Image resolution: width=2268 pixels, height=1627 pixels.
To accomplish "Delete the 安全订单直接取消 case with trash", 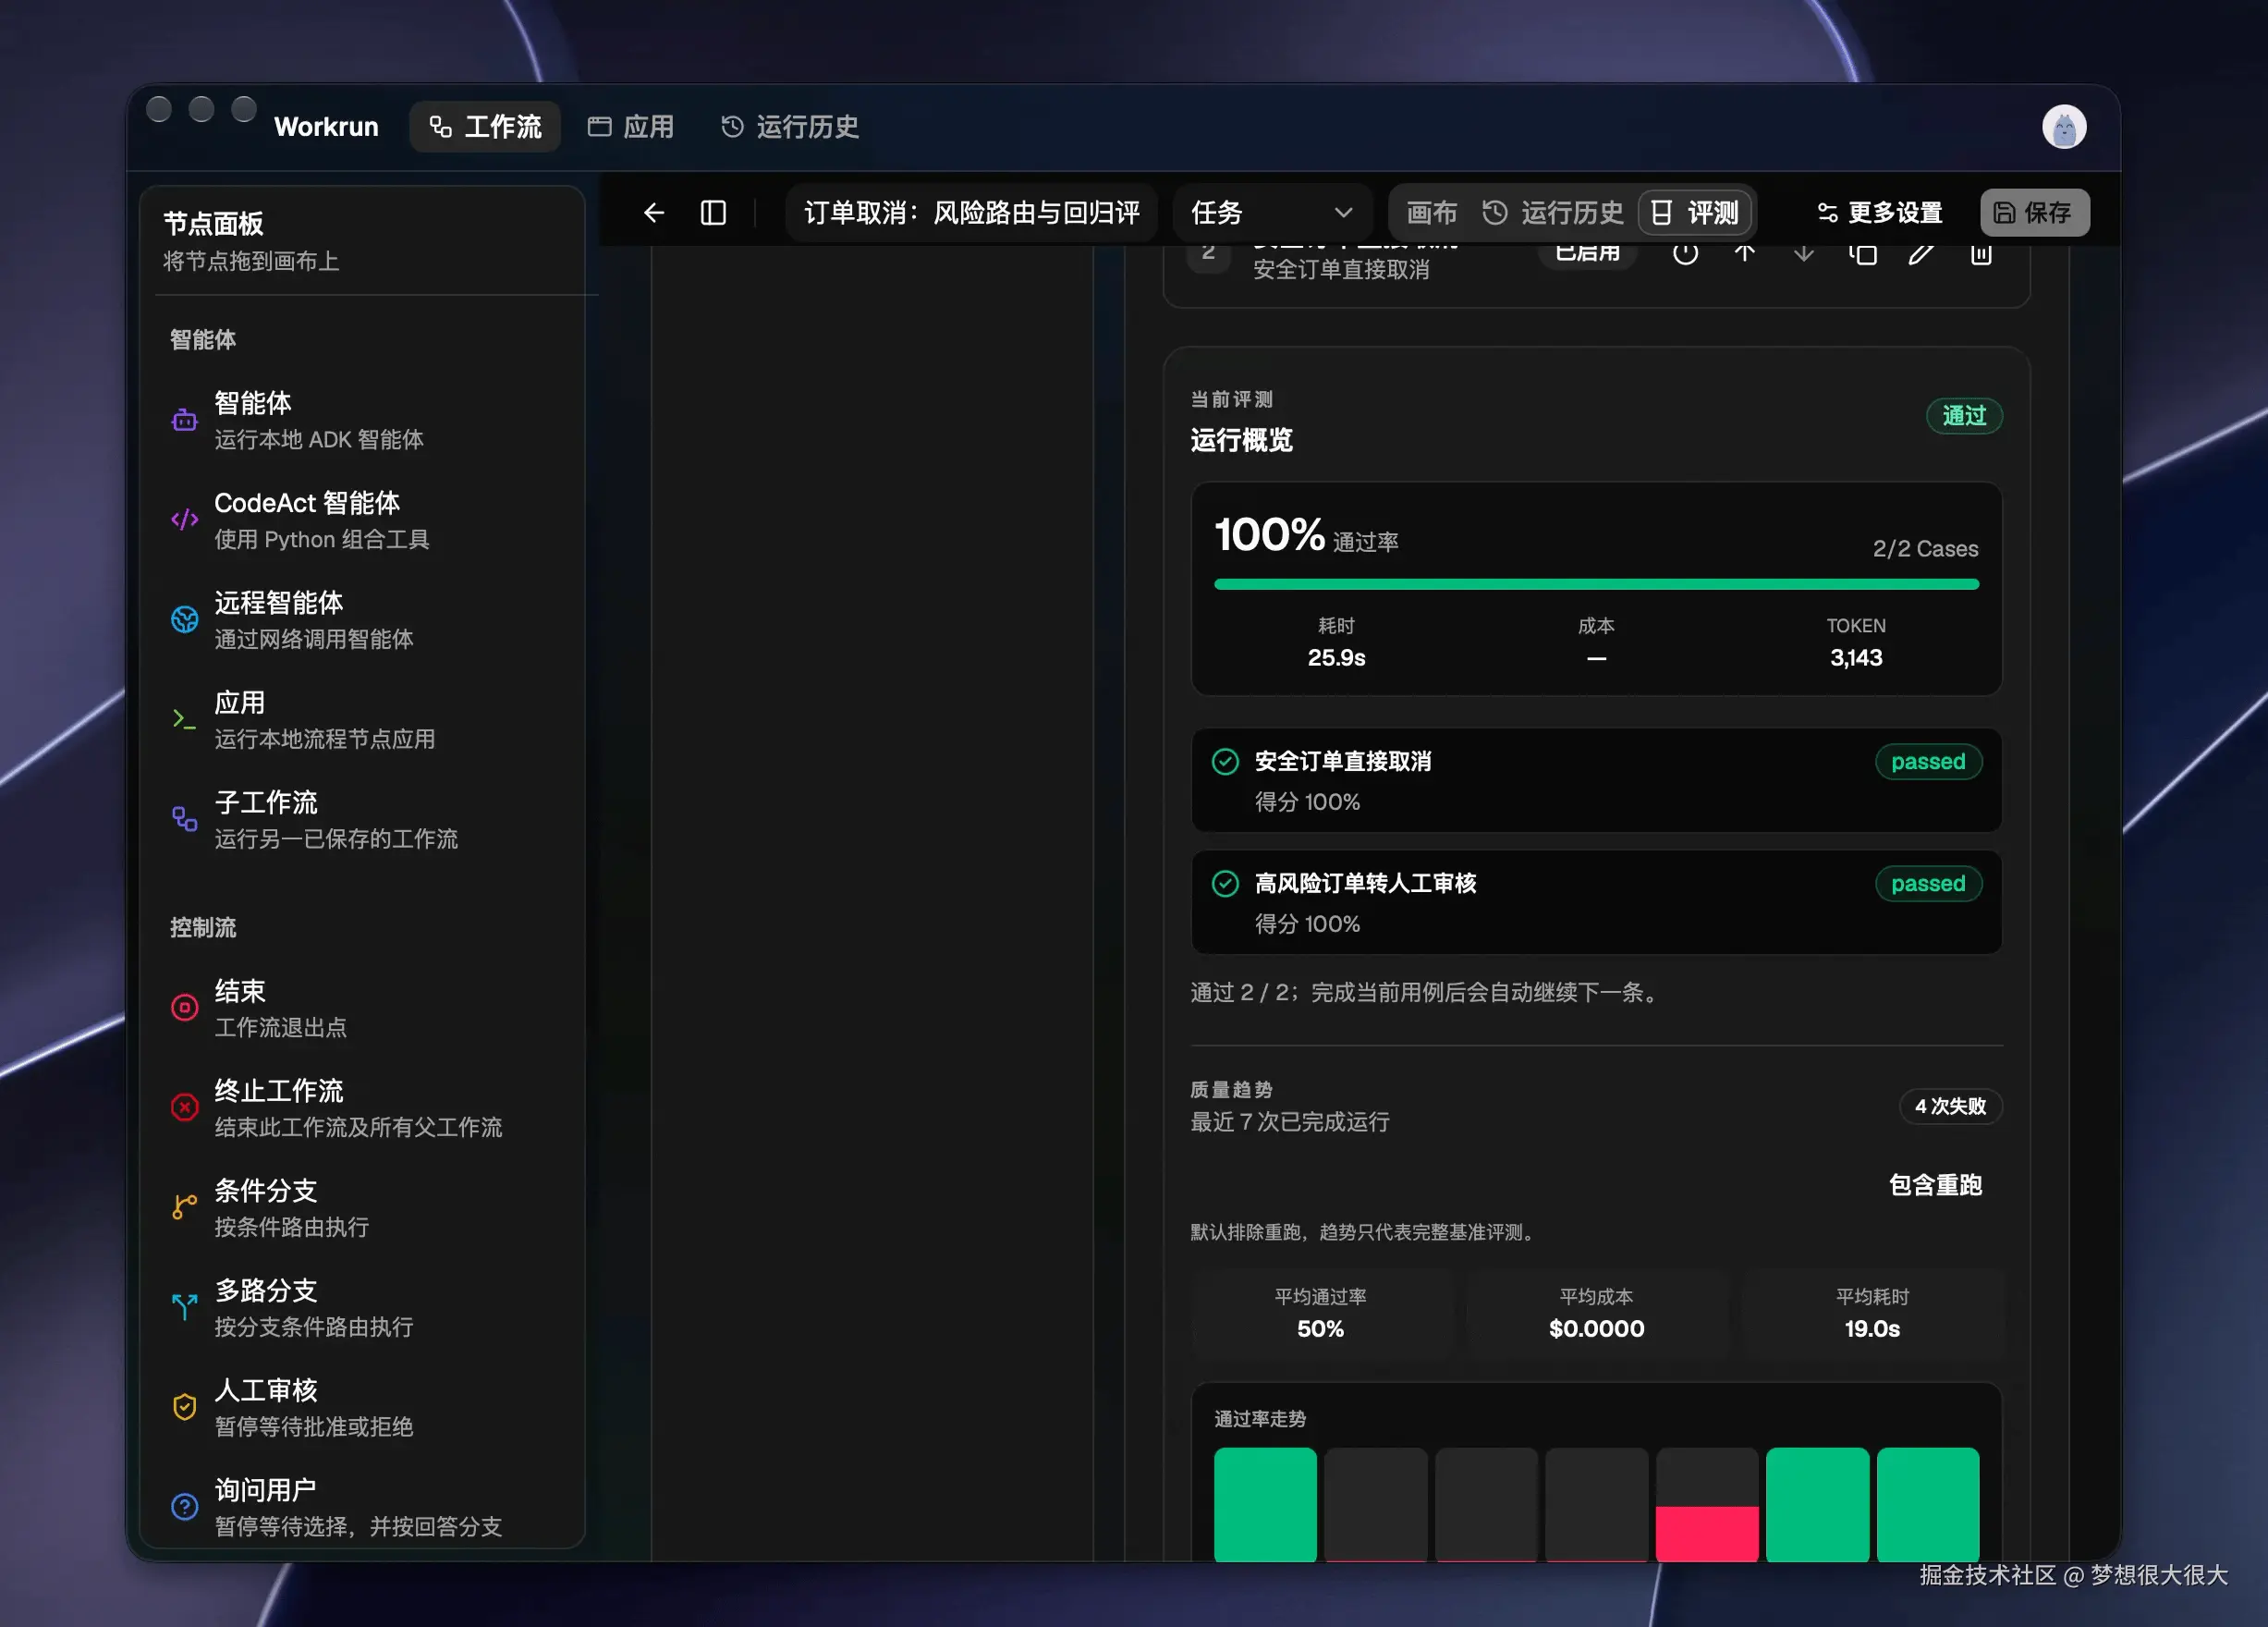I will pyautogui.click(x=1981, y=254).
